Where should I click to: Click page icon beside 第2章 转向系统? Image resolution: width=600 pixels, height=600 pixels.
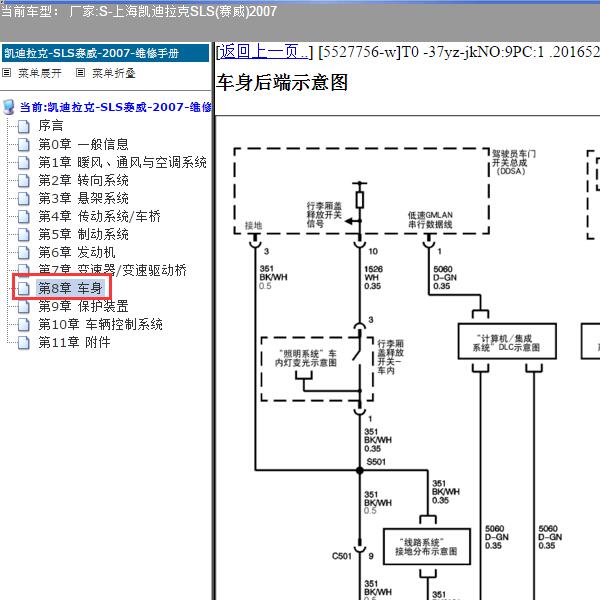click(x=24, y=180)
